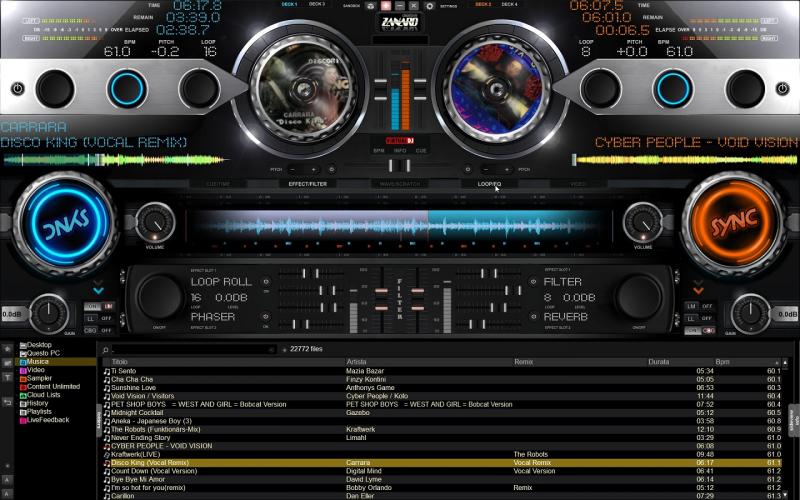Select DECK 3 tab

[x=316, y=4]
